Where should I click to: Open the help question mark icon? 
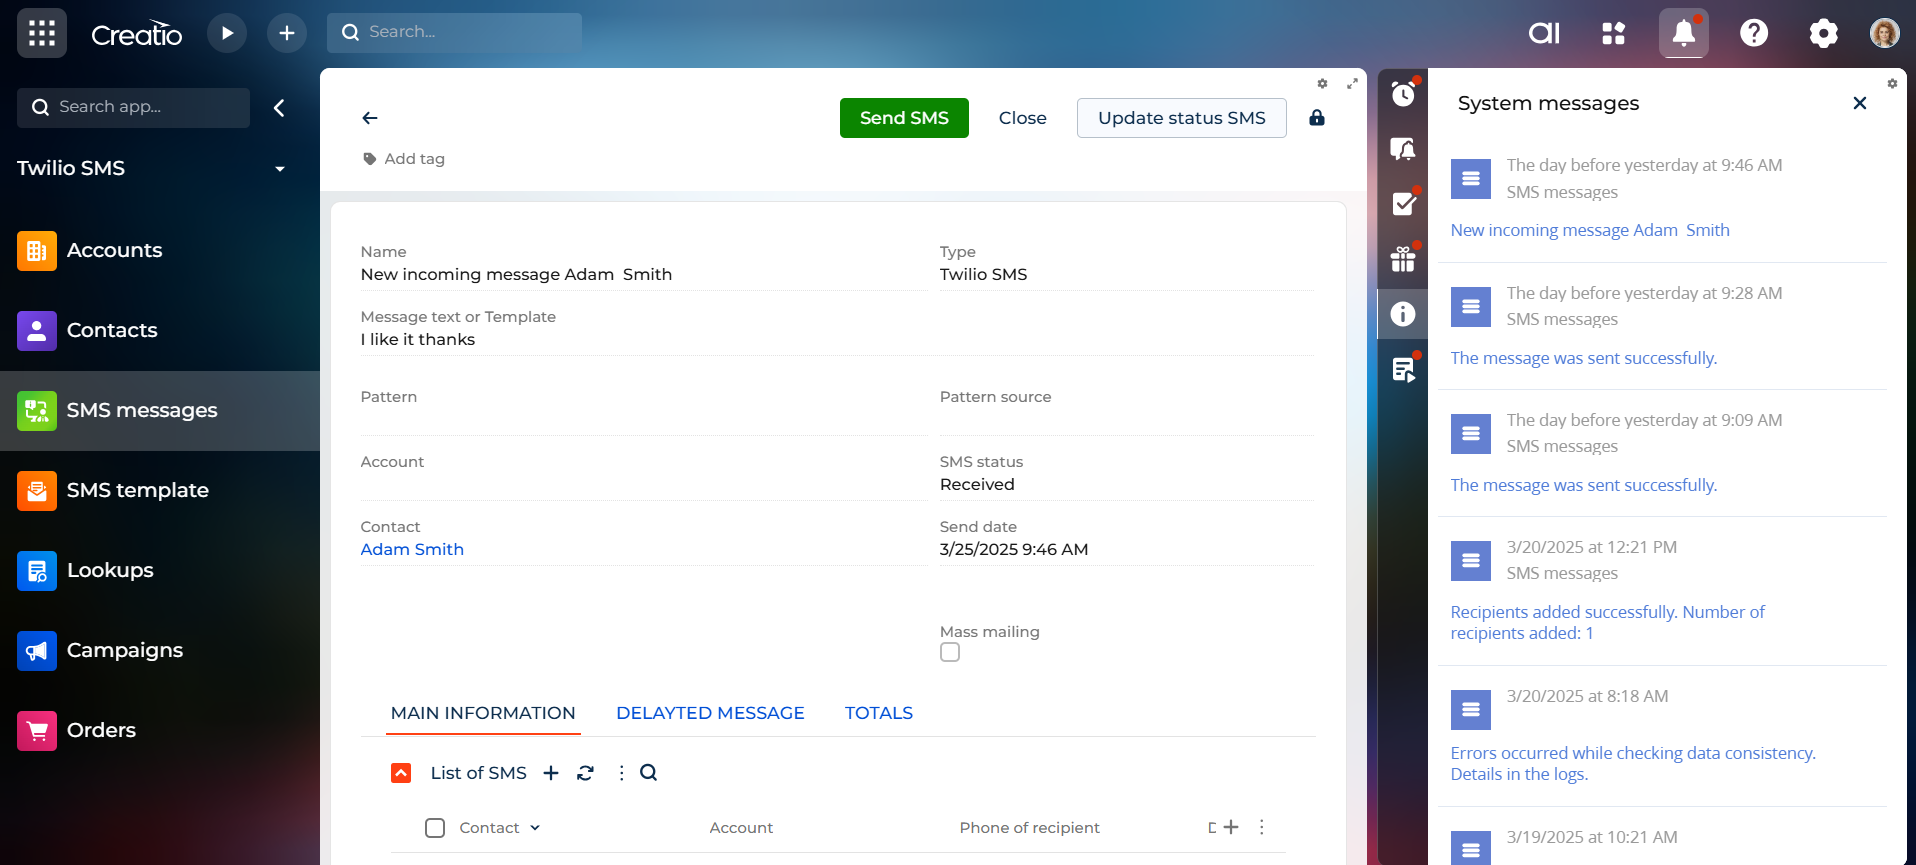(1754, 33)
